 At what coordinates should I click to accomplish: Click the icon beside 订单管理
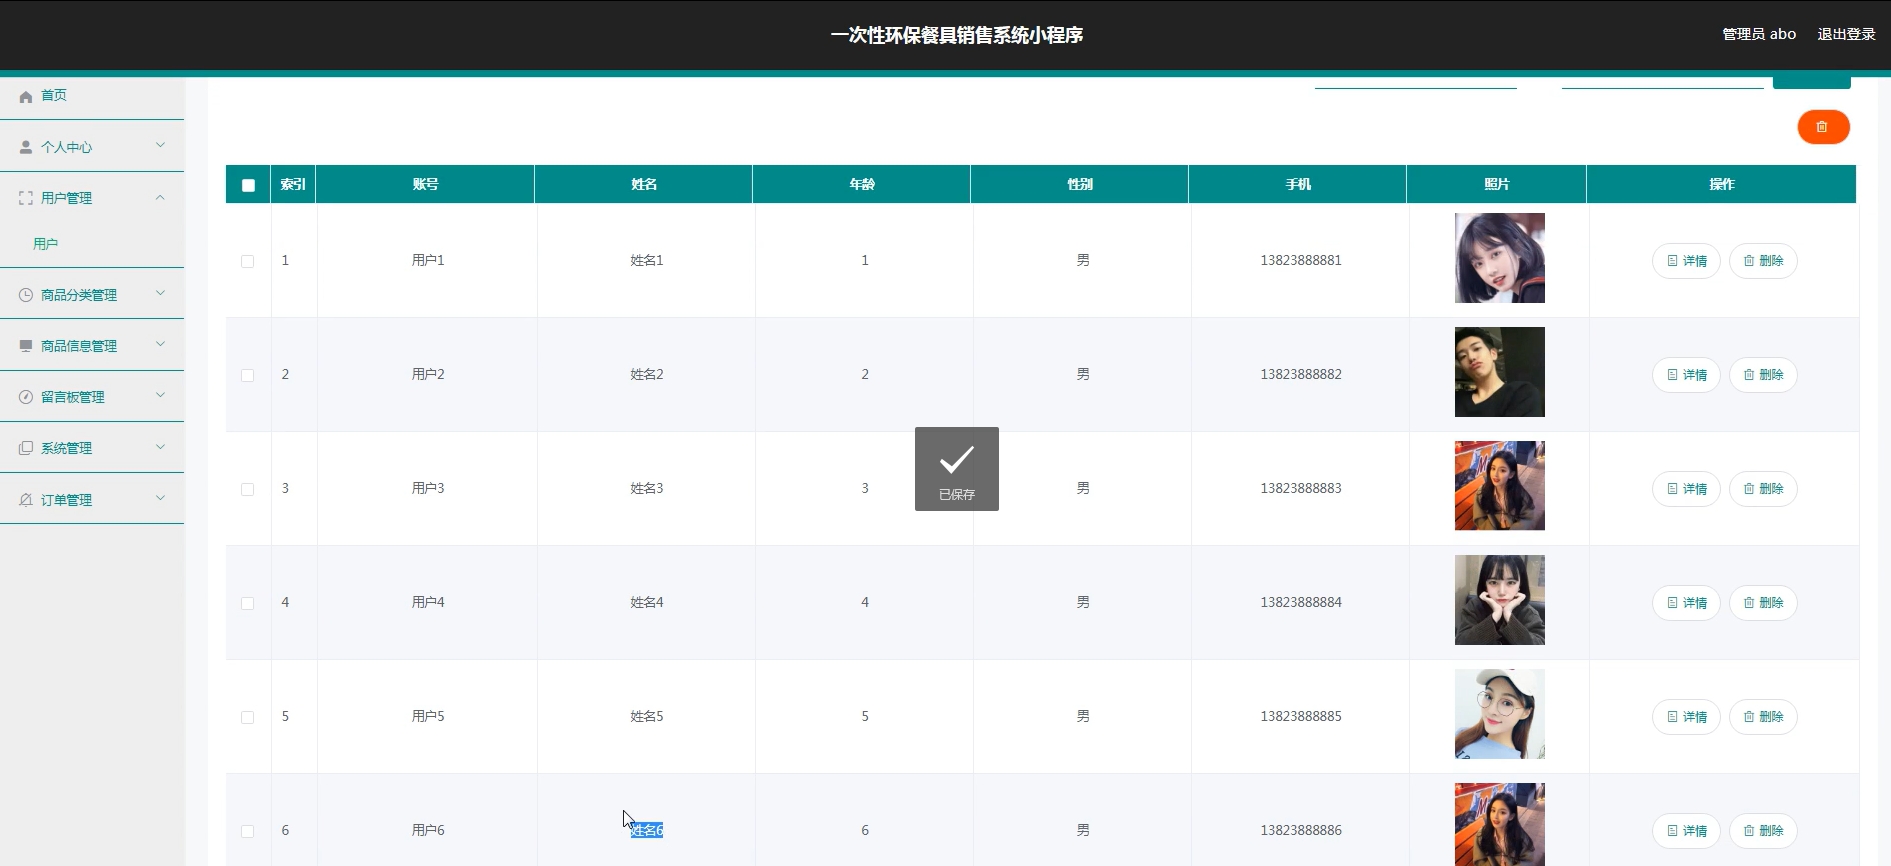pos(26,500)
